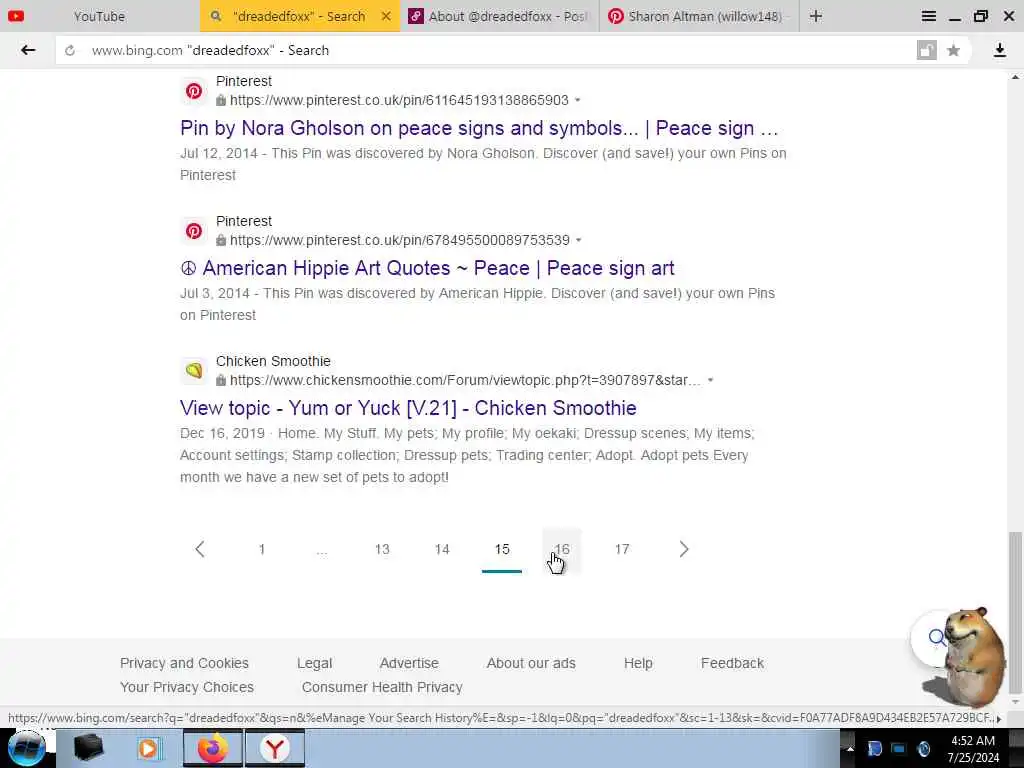Bookmark page with the star icon

953,50
